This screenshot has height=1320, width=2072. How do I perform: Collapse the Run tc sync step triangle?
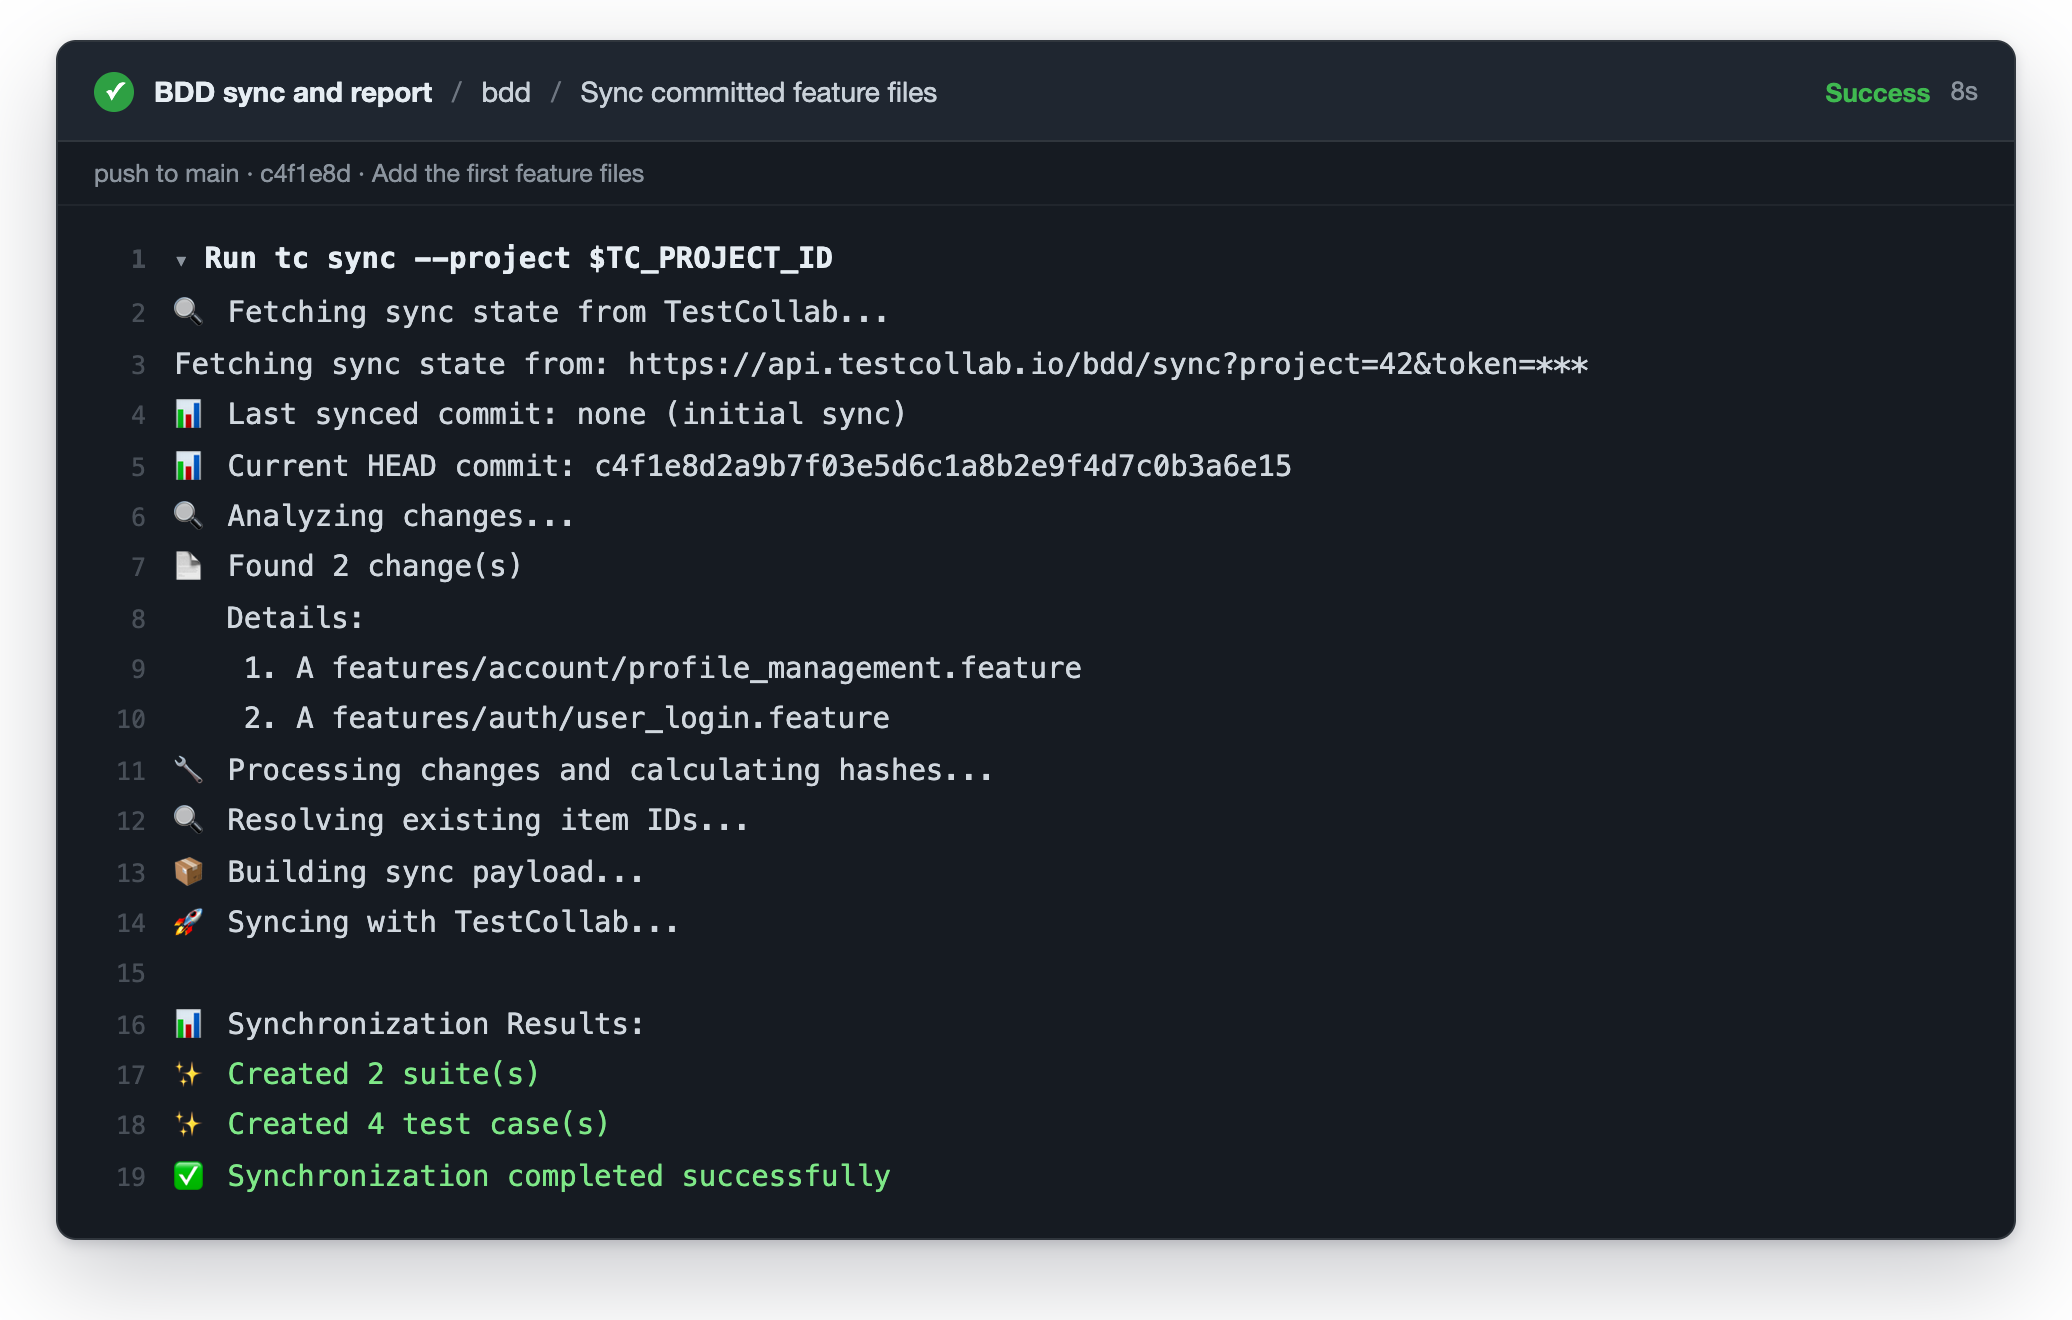coord(181,261)
